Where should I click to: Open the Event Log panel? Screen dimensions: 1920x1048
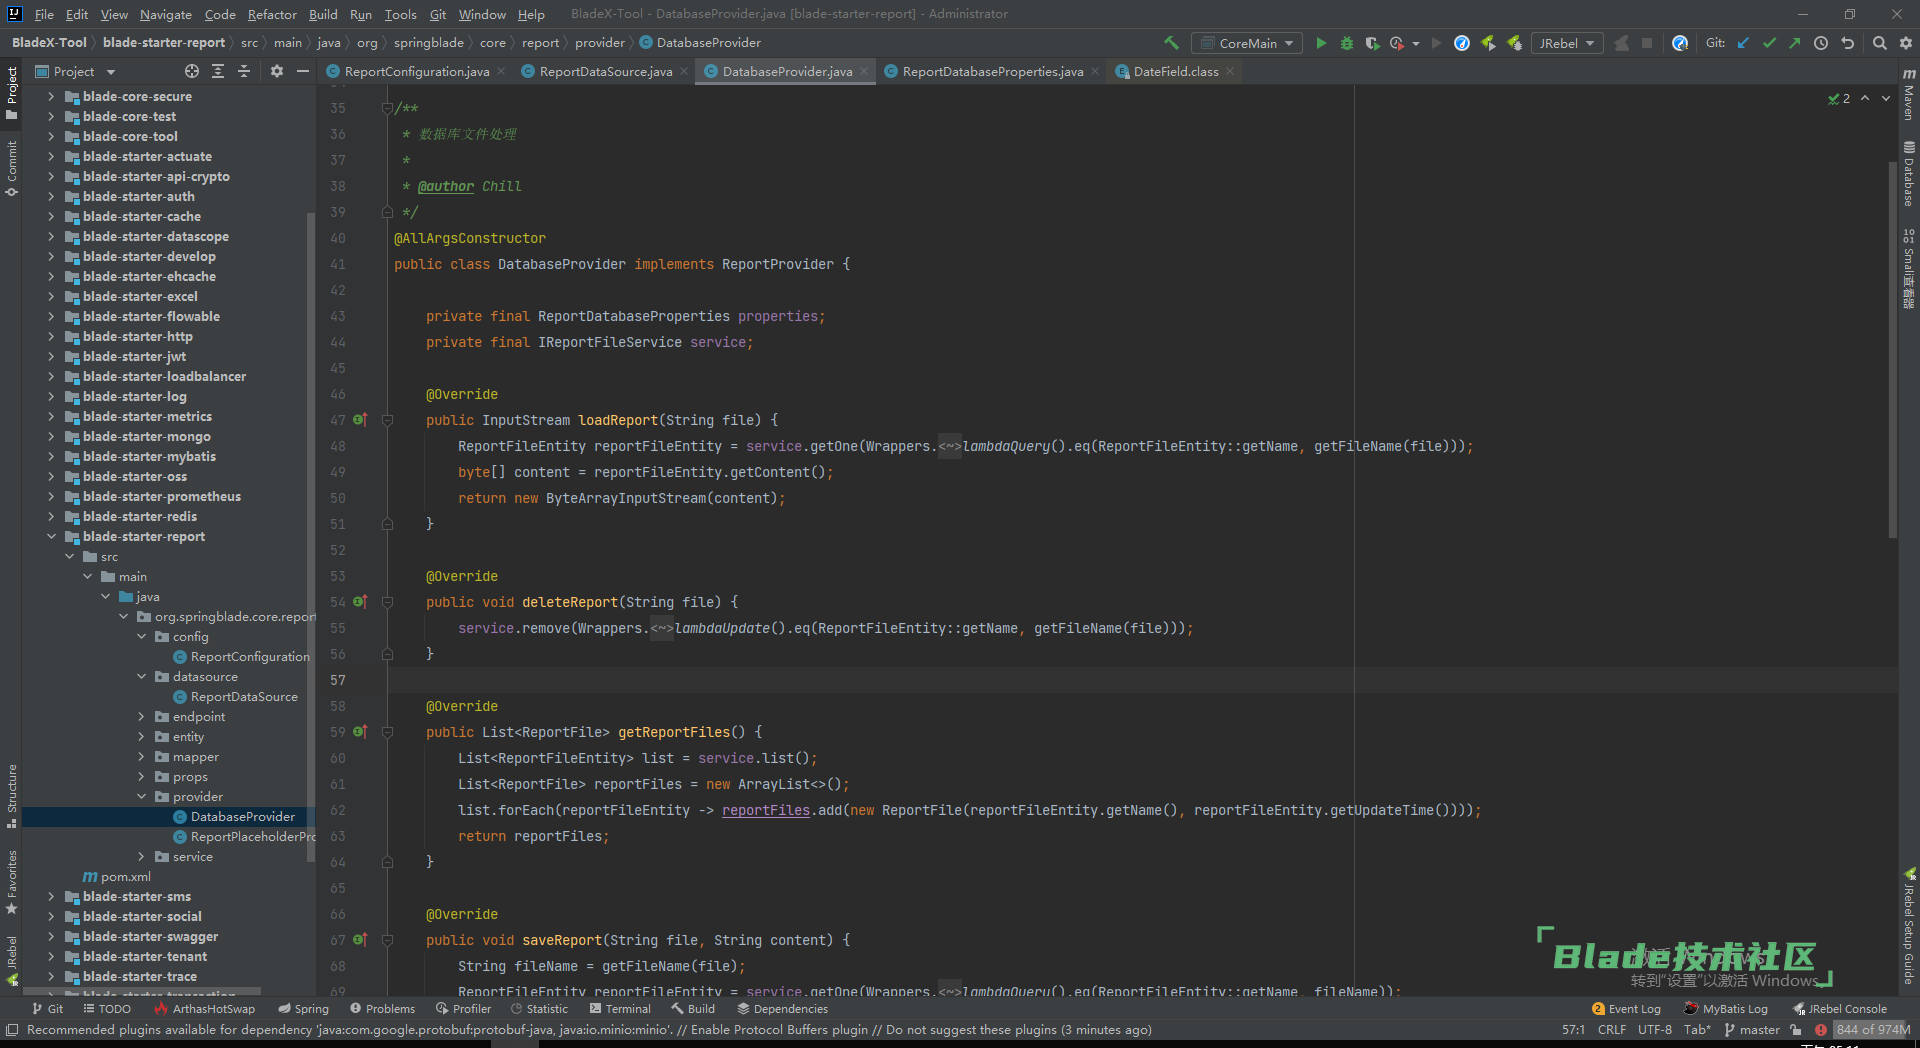coord(1626,1009)
